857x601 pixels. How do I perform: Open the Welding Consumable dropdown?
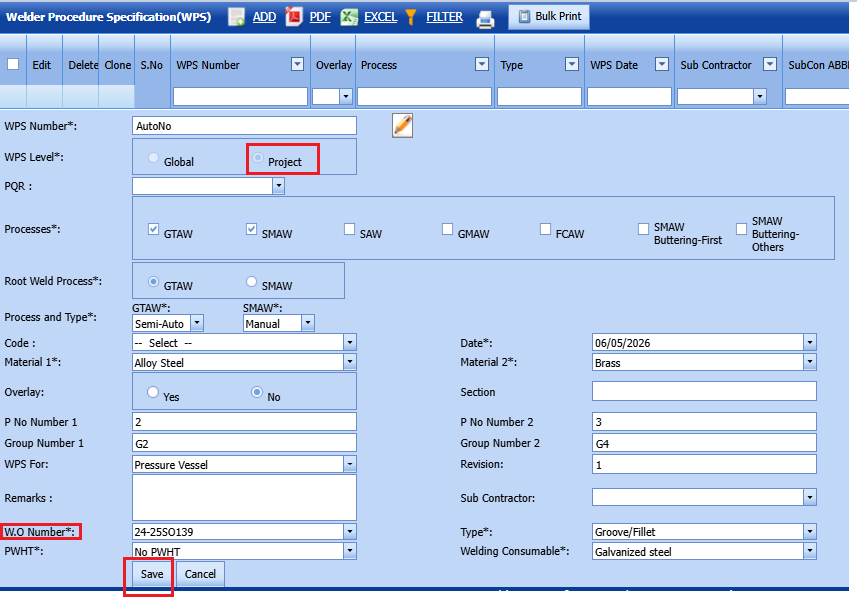(x=810, y=551)
